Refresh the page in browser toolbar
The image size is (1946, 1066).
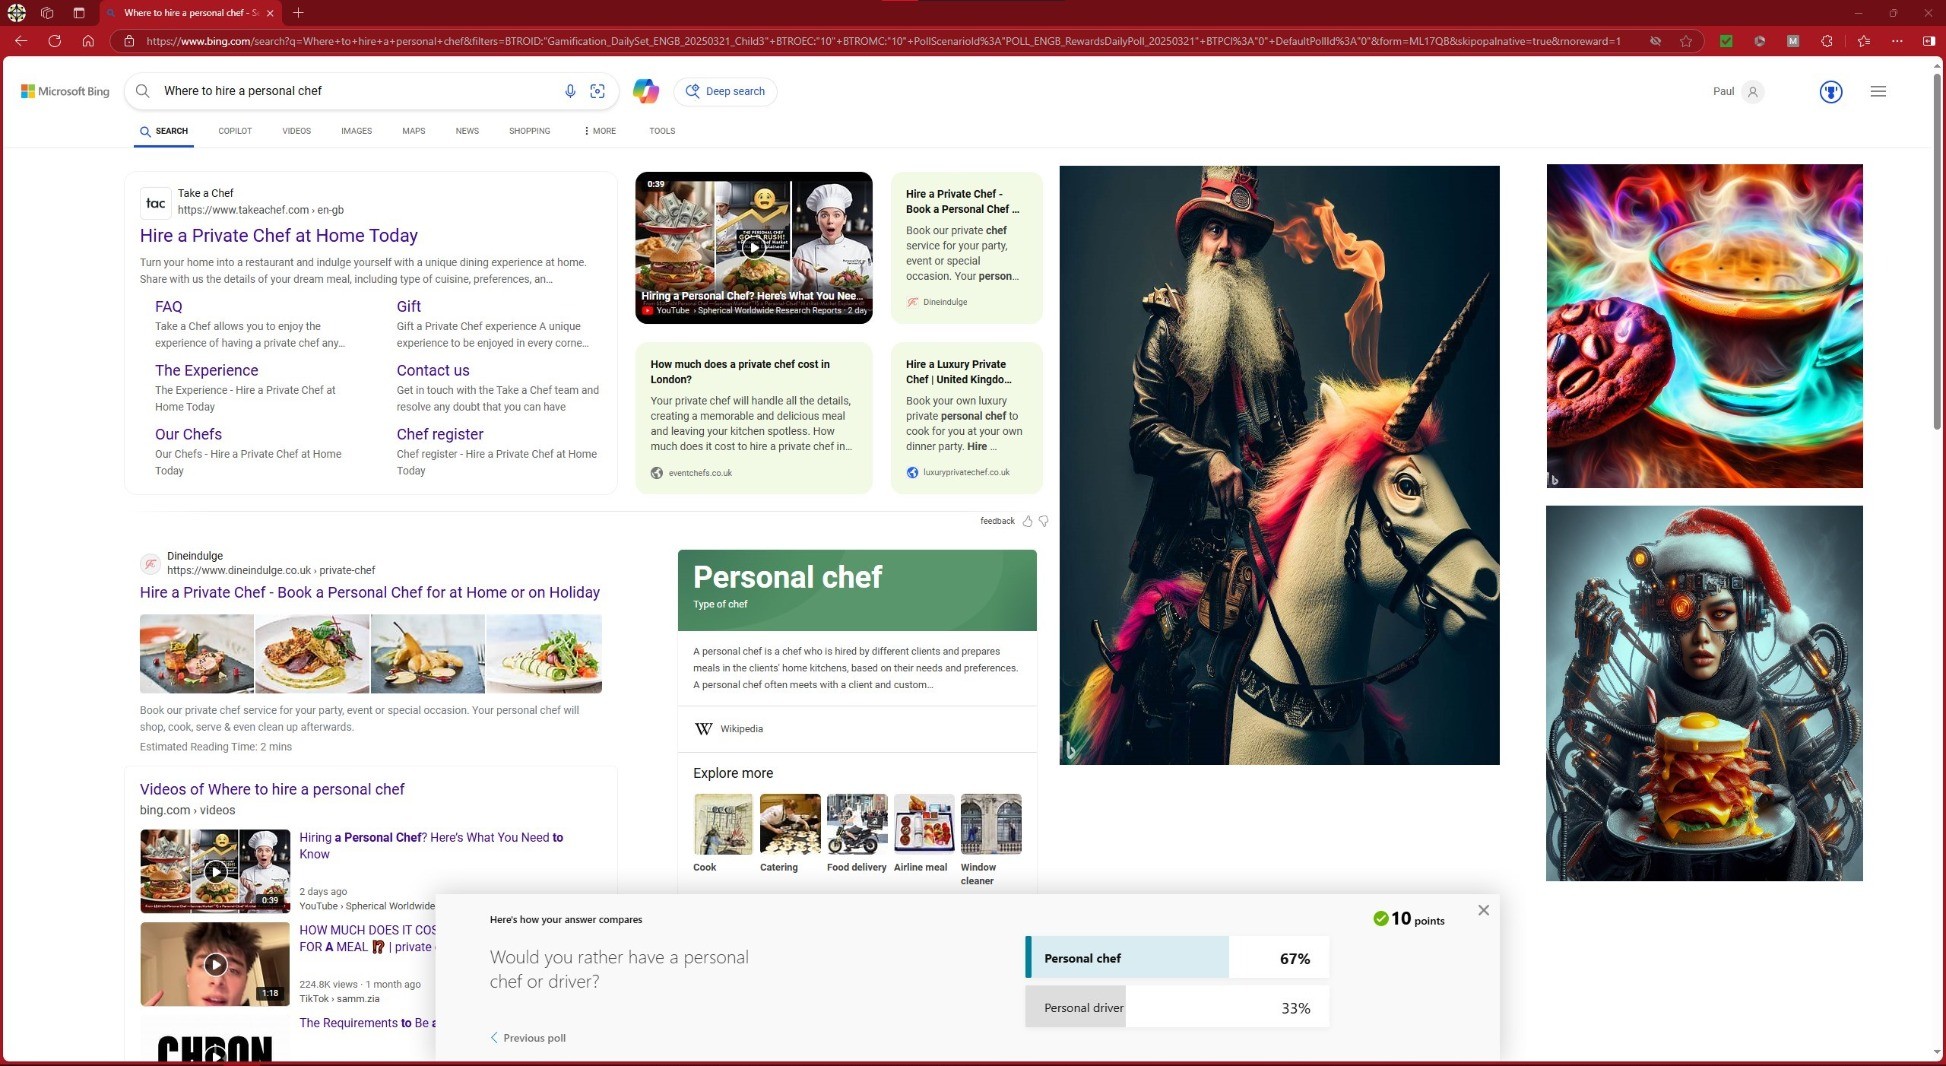(x=55, y=41)
